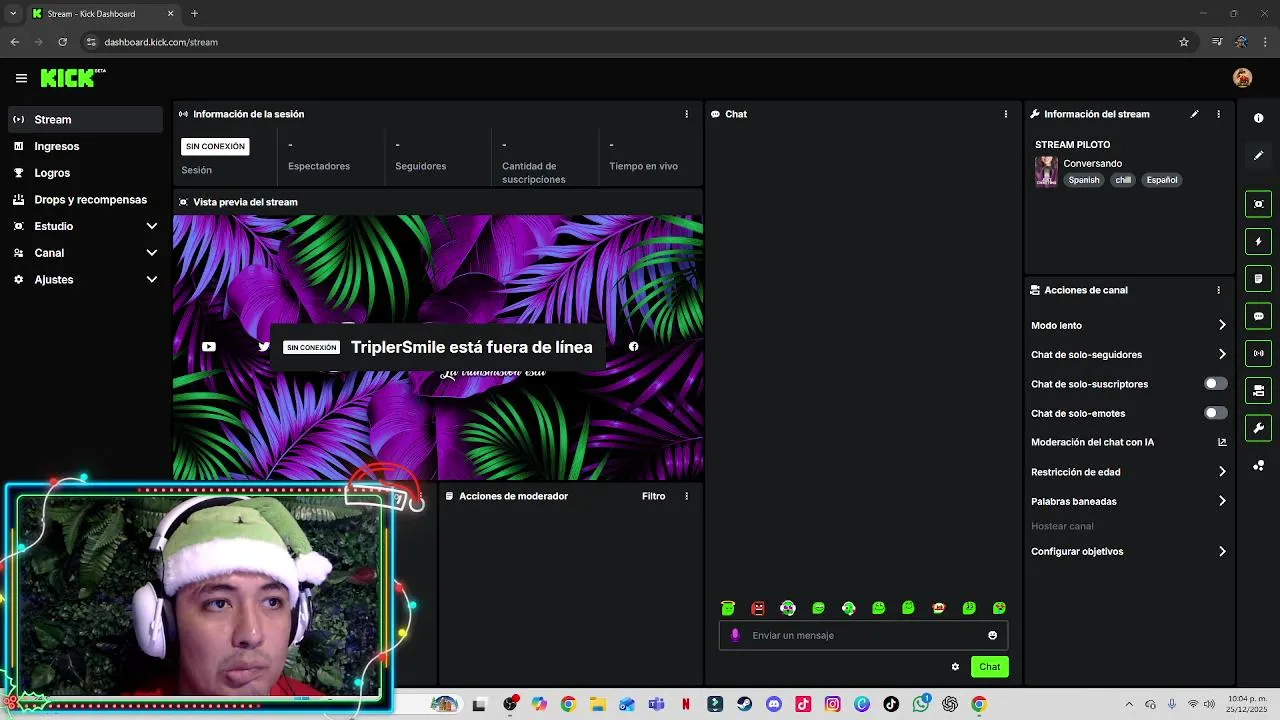This screenshot has height=720, width=1280.
Task: Open WhatsApp from the taskbar
Action: [920, 704]
